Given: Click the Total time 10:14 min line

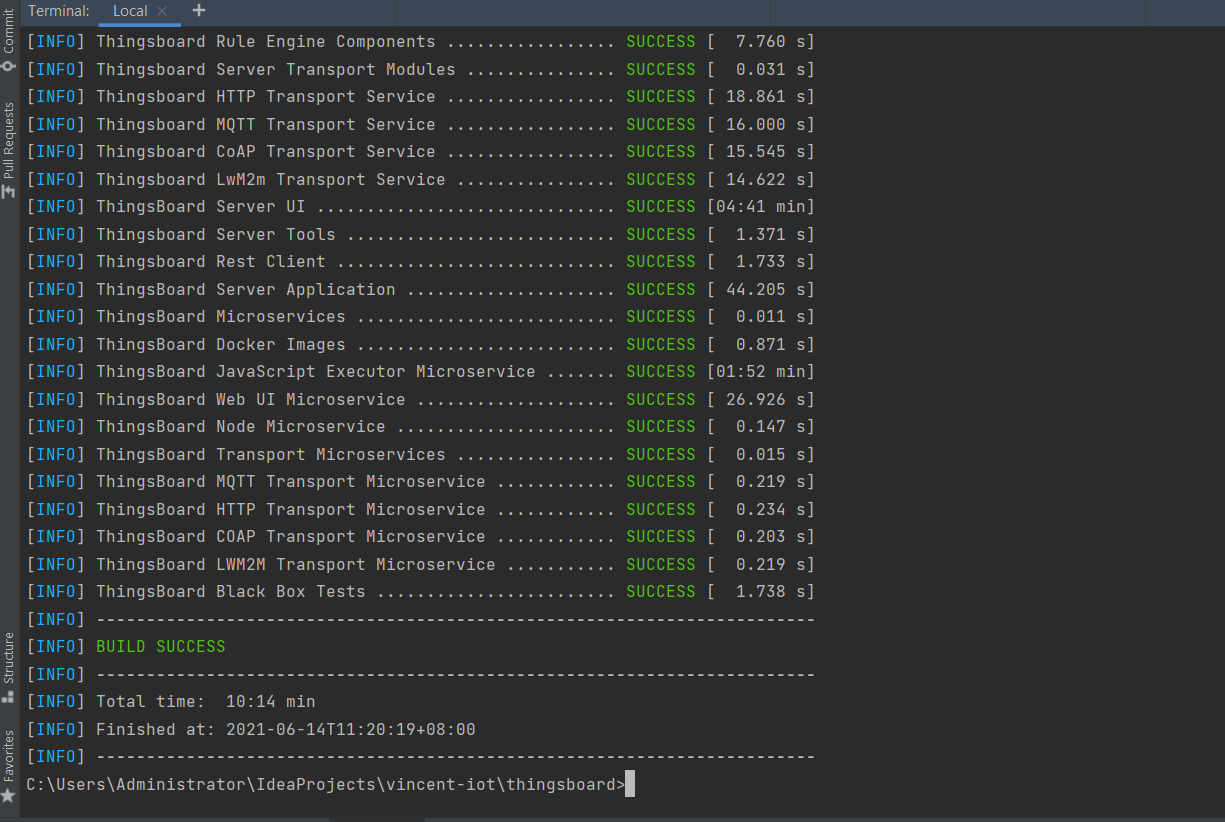Looking at the screenshot, I should click(171, 702).
